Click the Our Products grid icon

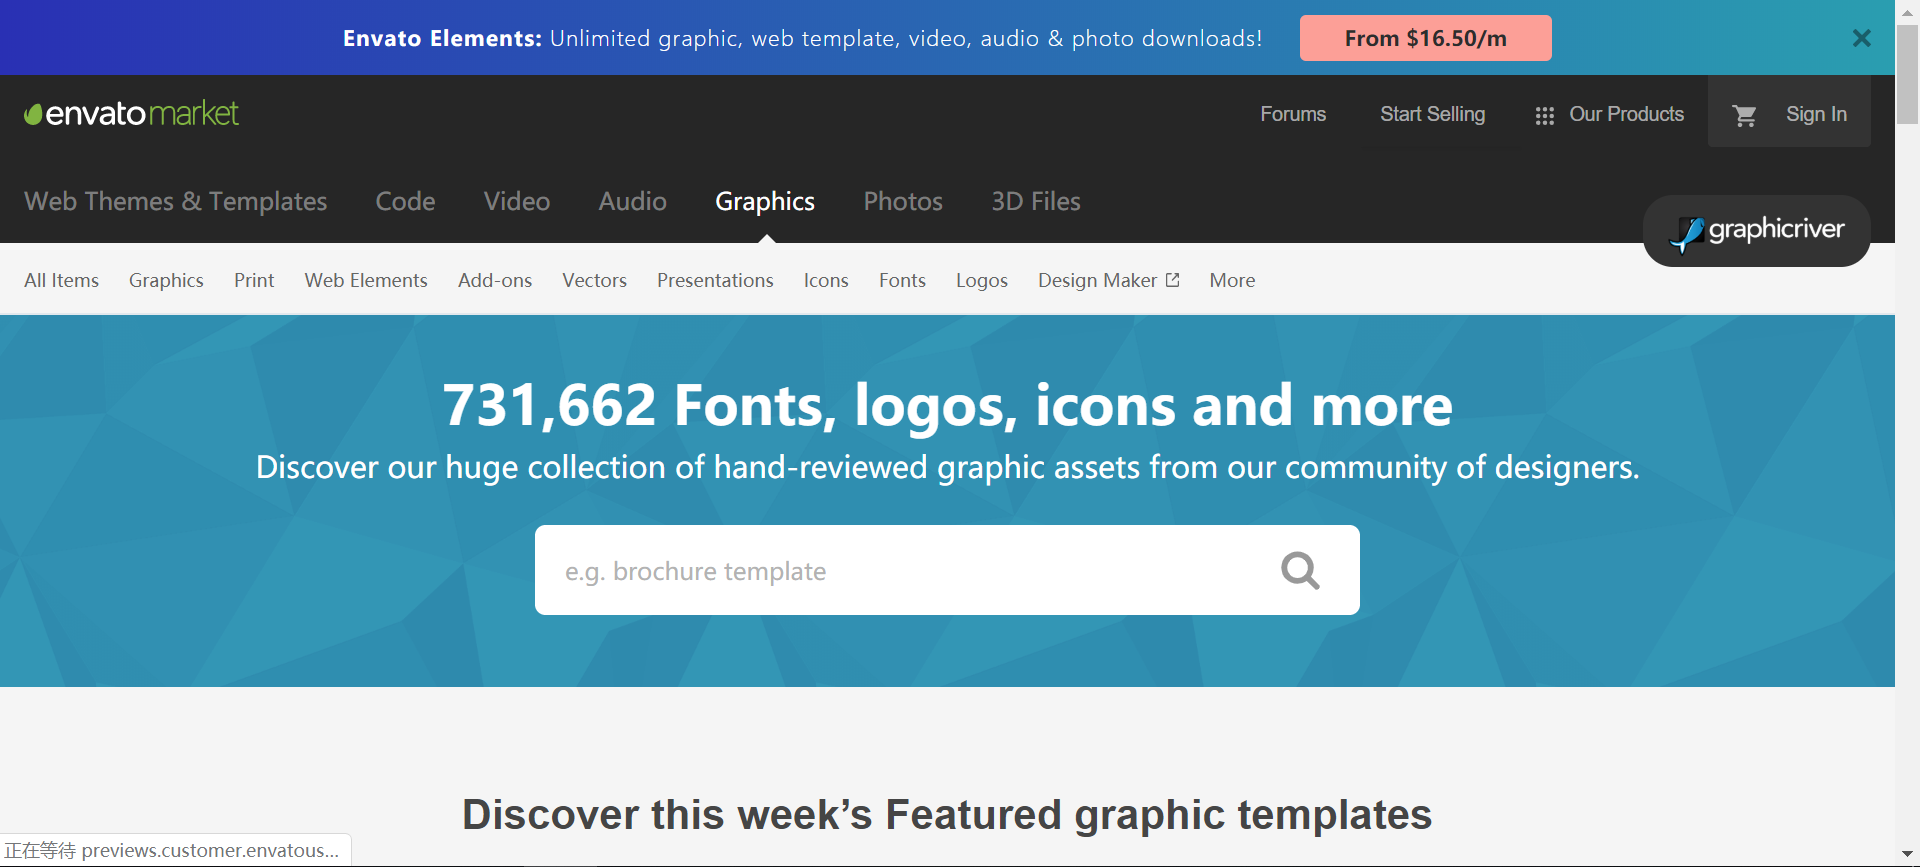coord(1544,116)
